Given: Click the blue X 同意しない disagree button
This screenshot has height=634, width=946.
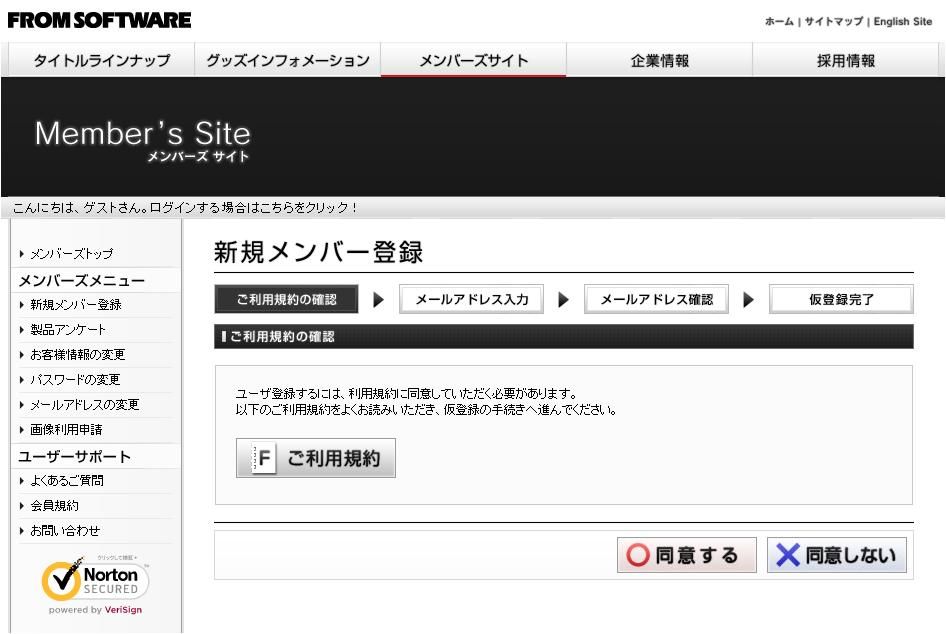Looking at the screenshot, I should (x=837, y=555).
